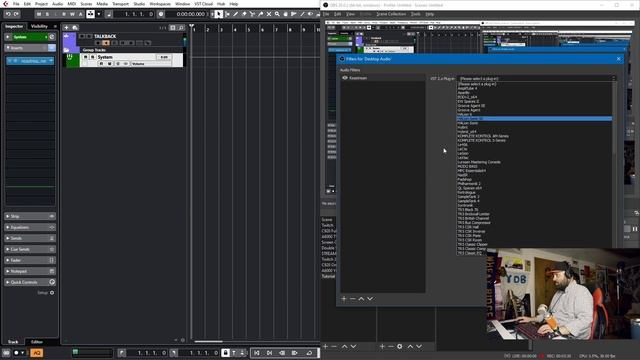Open Quick Controls circular icon

coord(52,282)
